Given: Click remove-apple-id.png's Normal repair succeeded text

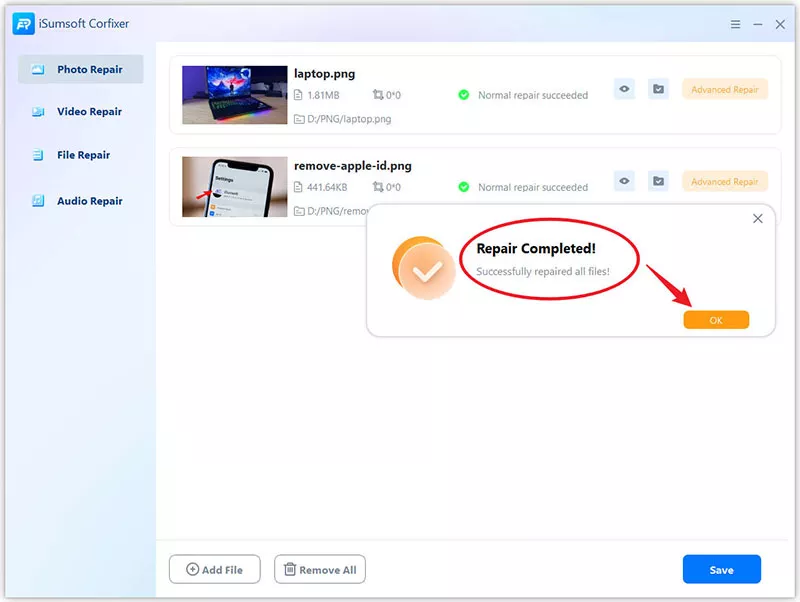Looking at the screenshot, I should point(533,187).
